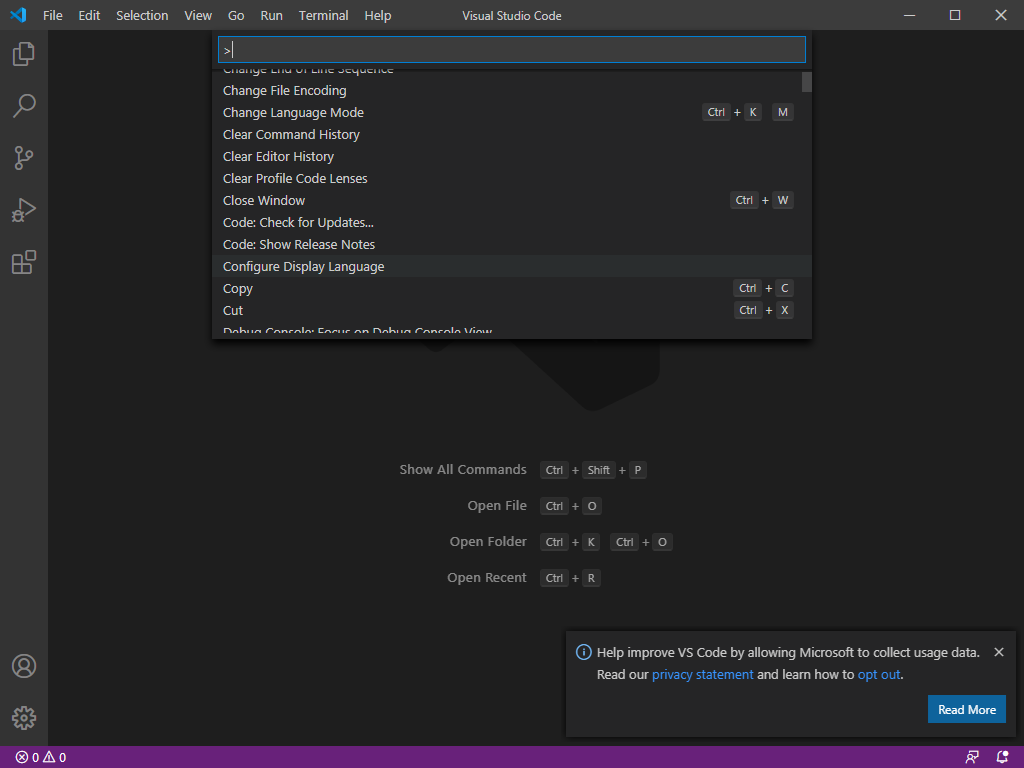Click the errors count status bar item
This screenshot has width=1024, height=768.
click(x=27, y=758)
